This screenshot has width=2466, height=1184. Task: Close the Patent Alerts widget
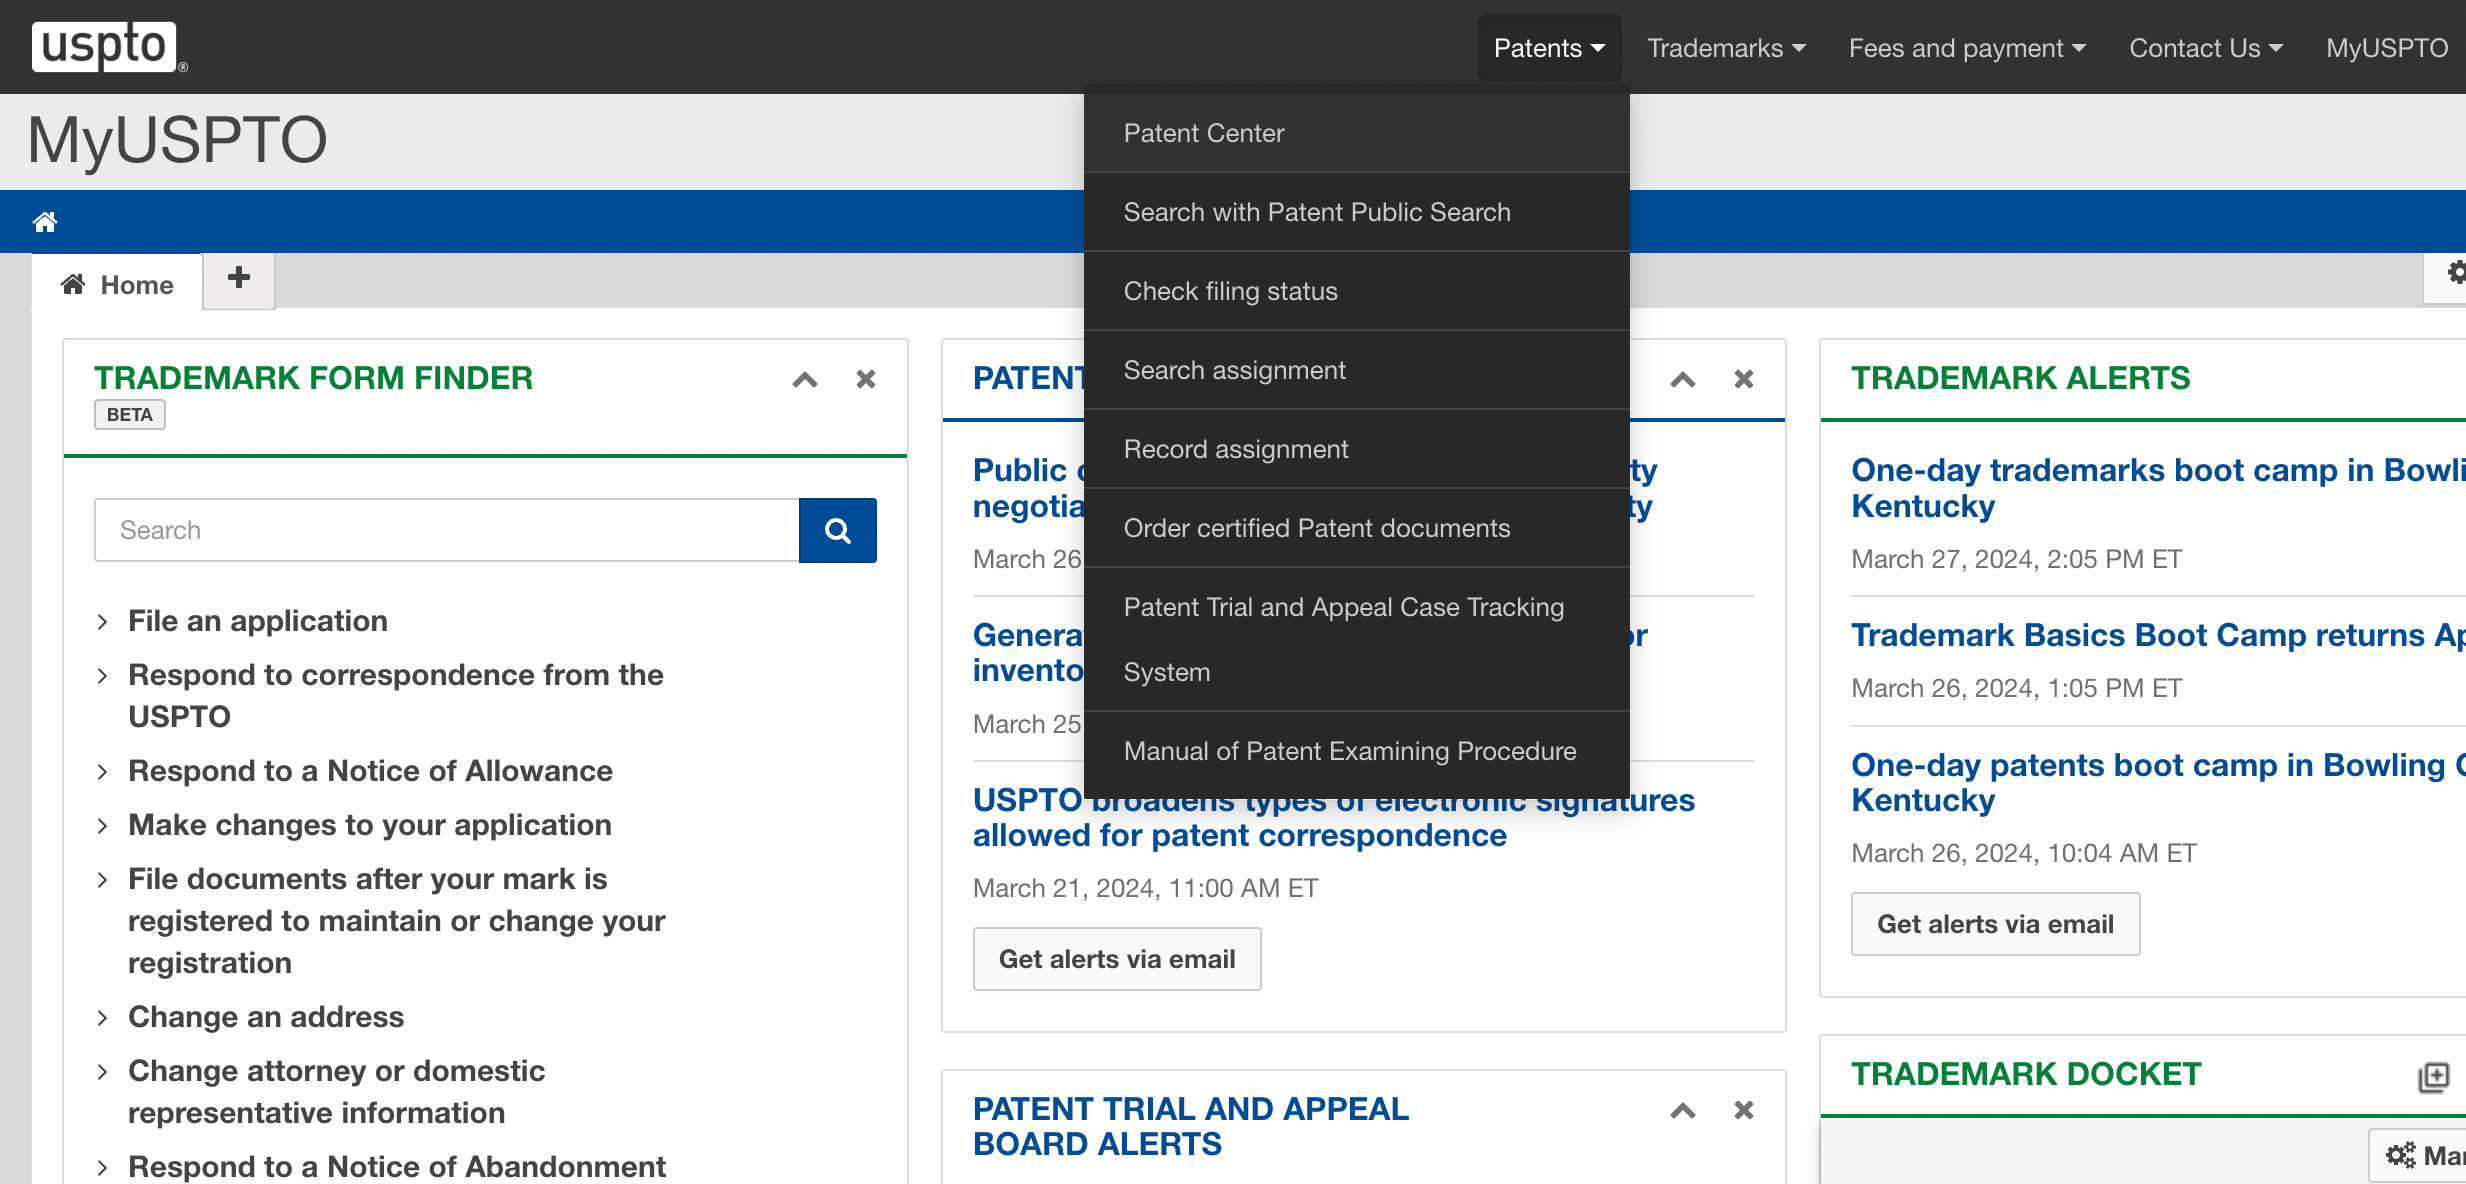[1744, 379]
